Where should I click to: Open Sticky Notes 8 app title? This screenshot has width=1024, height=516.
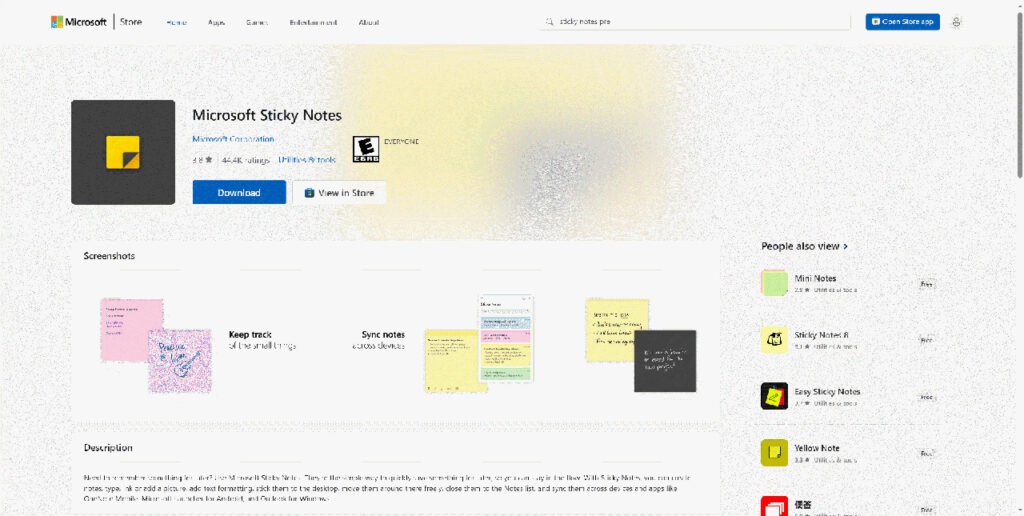[821, 335]
